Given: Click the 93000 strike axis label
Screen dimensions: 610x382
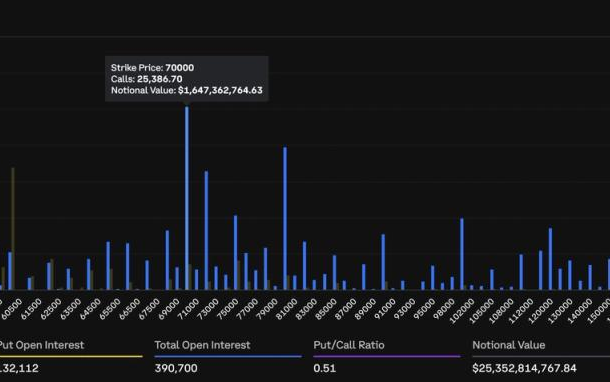Looking at the screenshot, I should pyautogui.click(x=405, y=309).
